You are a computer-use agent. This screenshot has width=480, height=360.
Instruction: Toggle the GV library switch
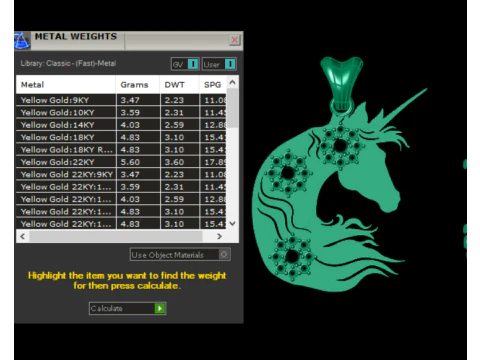click(x=185, y=64)
